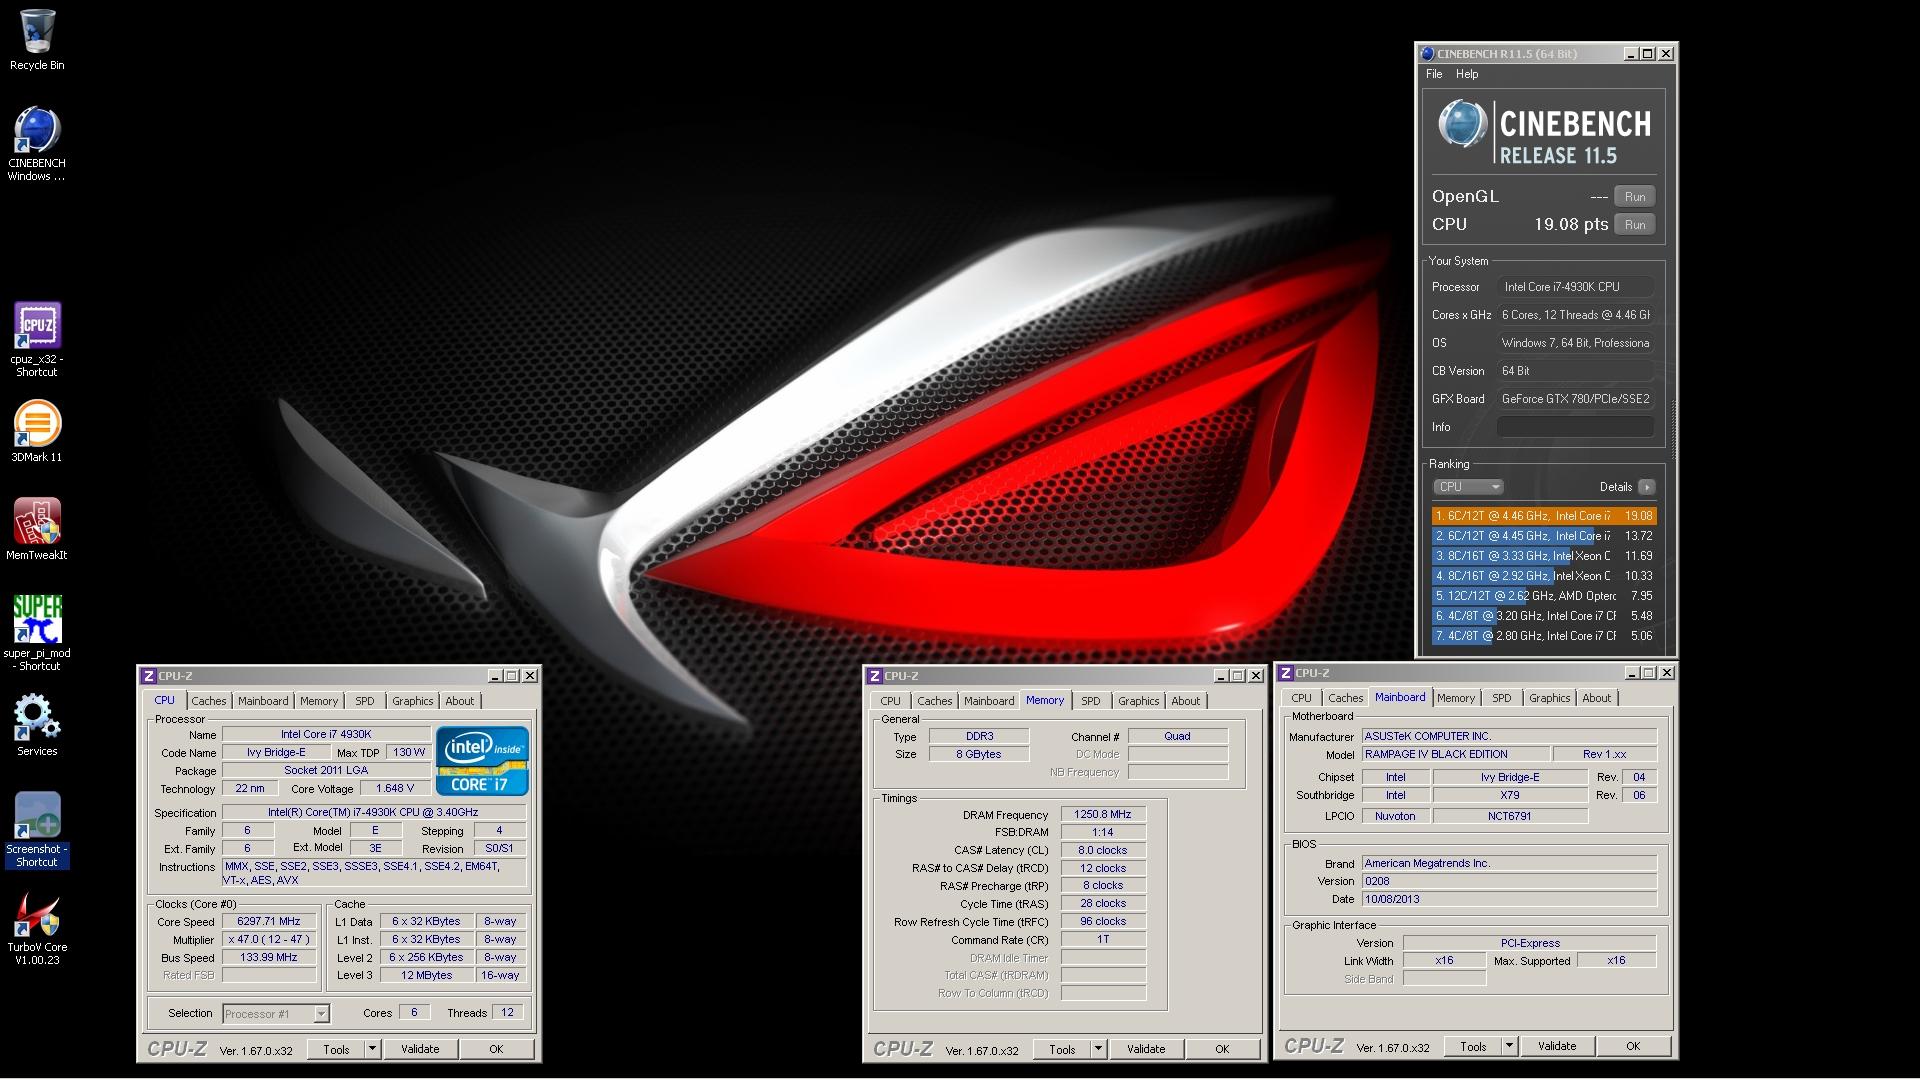Launch super_pi_mod shortcut icon
Viewport: 1920px width, 1080px height.
(x=37, y=633)
